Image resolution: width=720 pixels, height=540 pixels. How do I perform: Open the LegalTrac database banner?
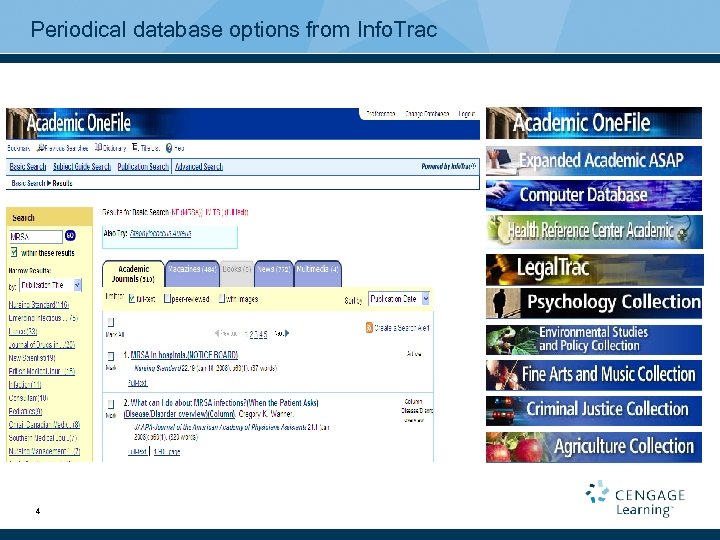coord(595,270)
